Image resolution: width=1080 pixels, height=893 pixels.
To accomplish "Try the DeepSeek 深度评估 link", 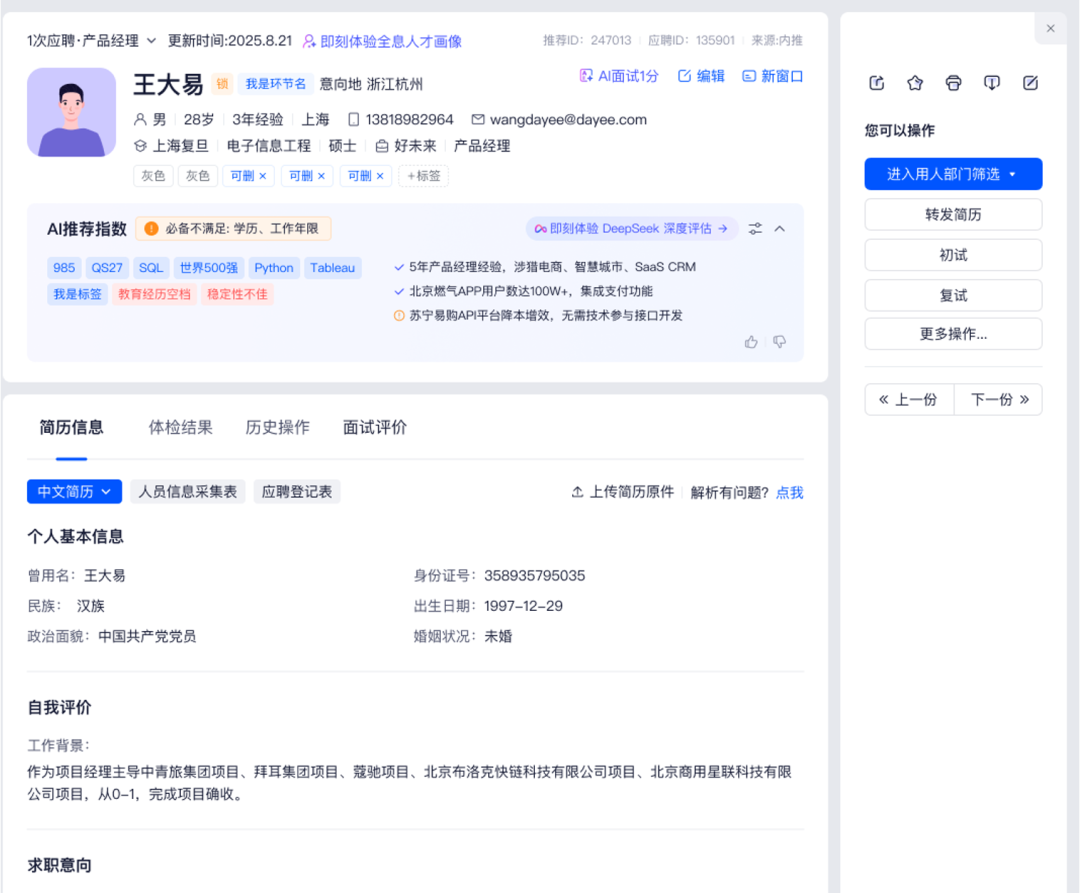I will 632,229.
